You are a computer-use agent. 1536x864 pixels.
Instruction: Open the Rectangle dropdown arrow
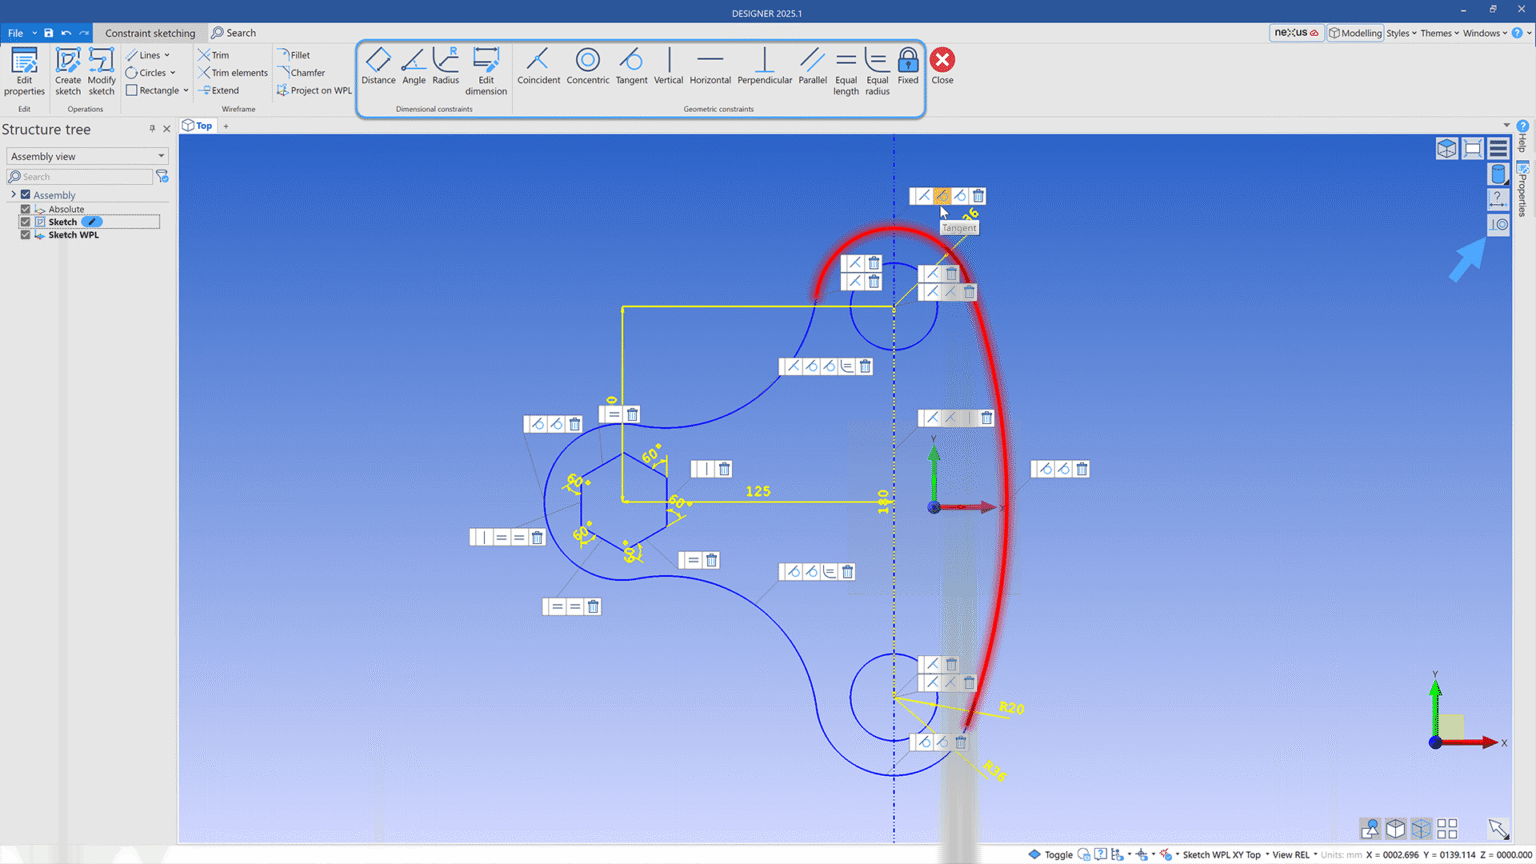pyautogui.click(x=186, y=91)
